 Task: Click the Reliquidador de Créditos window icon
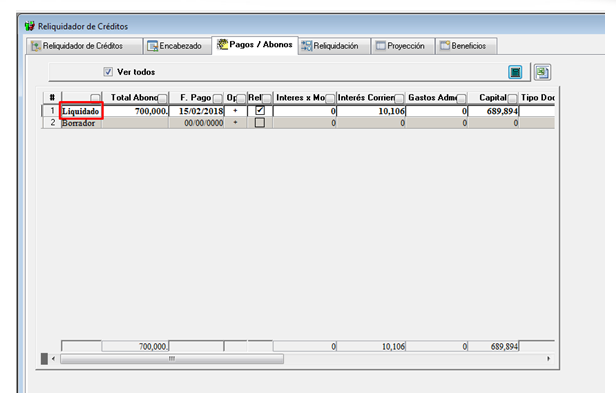pyautogui.click(x=28, y=25)
